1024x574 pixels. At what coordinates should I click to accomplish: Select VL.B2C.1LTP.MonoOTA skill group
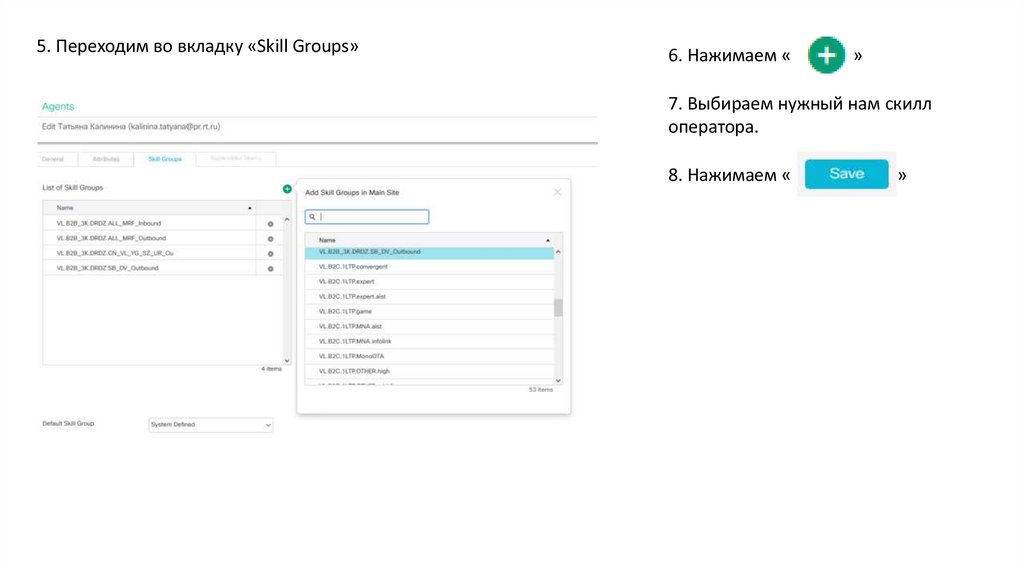(x=430, y=357)
